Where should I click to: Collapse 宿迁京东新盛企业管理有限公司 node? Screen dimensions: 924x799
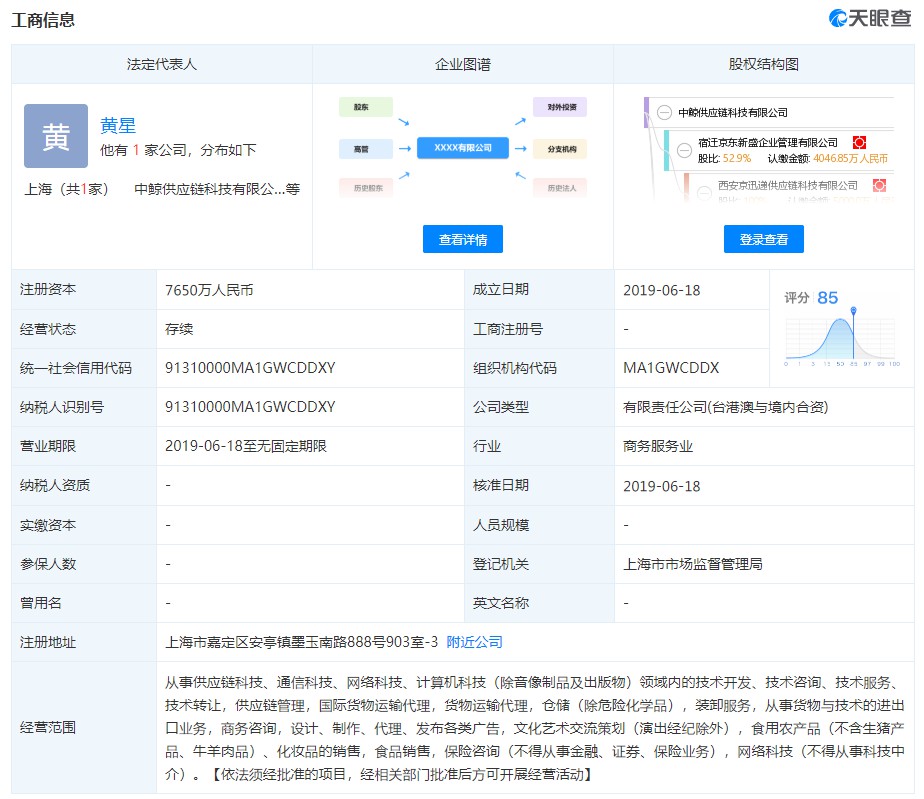click(x=684, y=150)
